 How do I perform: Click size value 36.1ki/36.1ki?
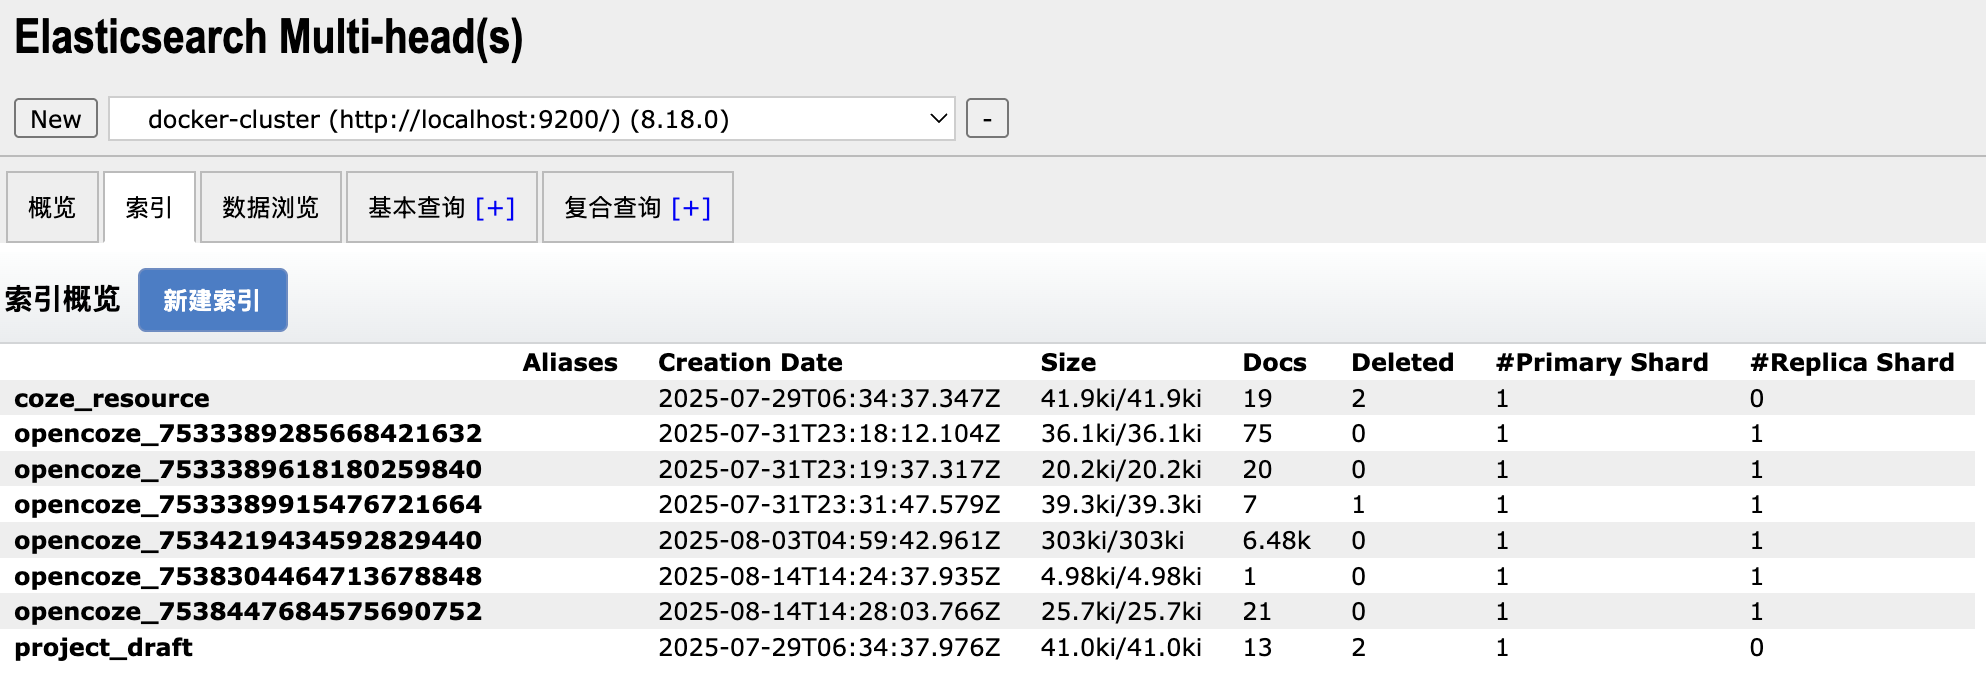coord(1121,433)
